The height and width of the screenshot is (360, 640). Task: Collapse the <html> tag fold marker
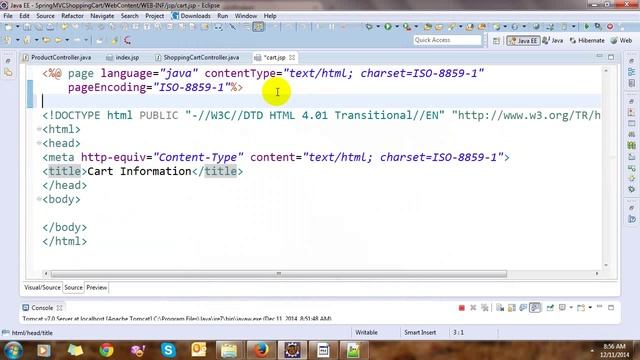(39, 129)
